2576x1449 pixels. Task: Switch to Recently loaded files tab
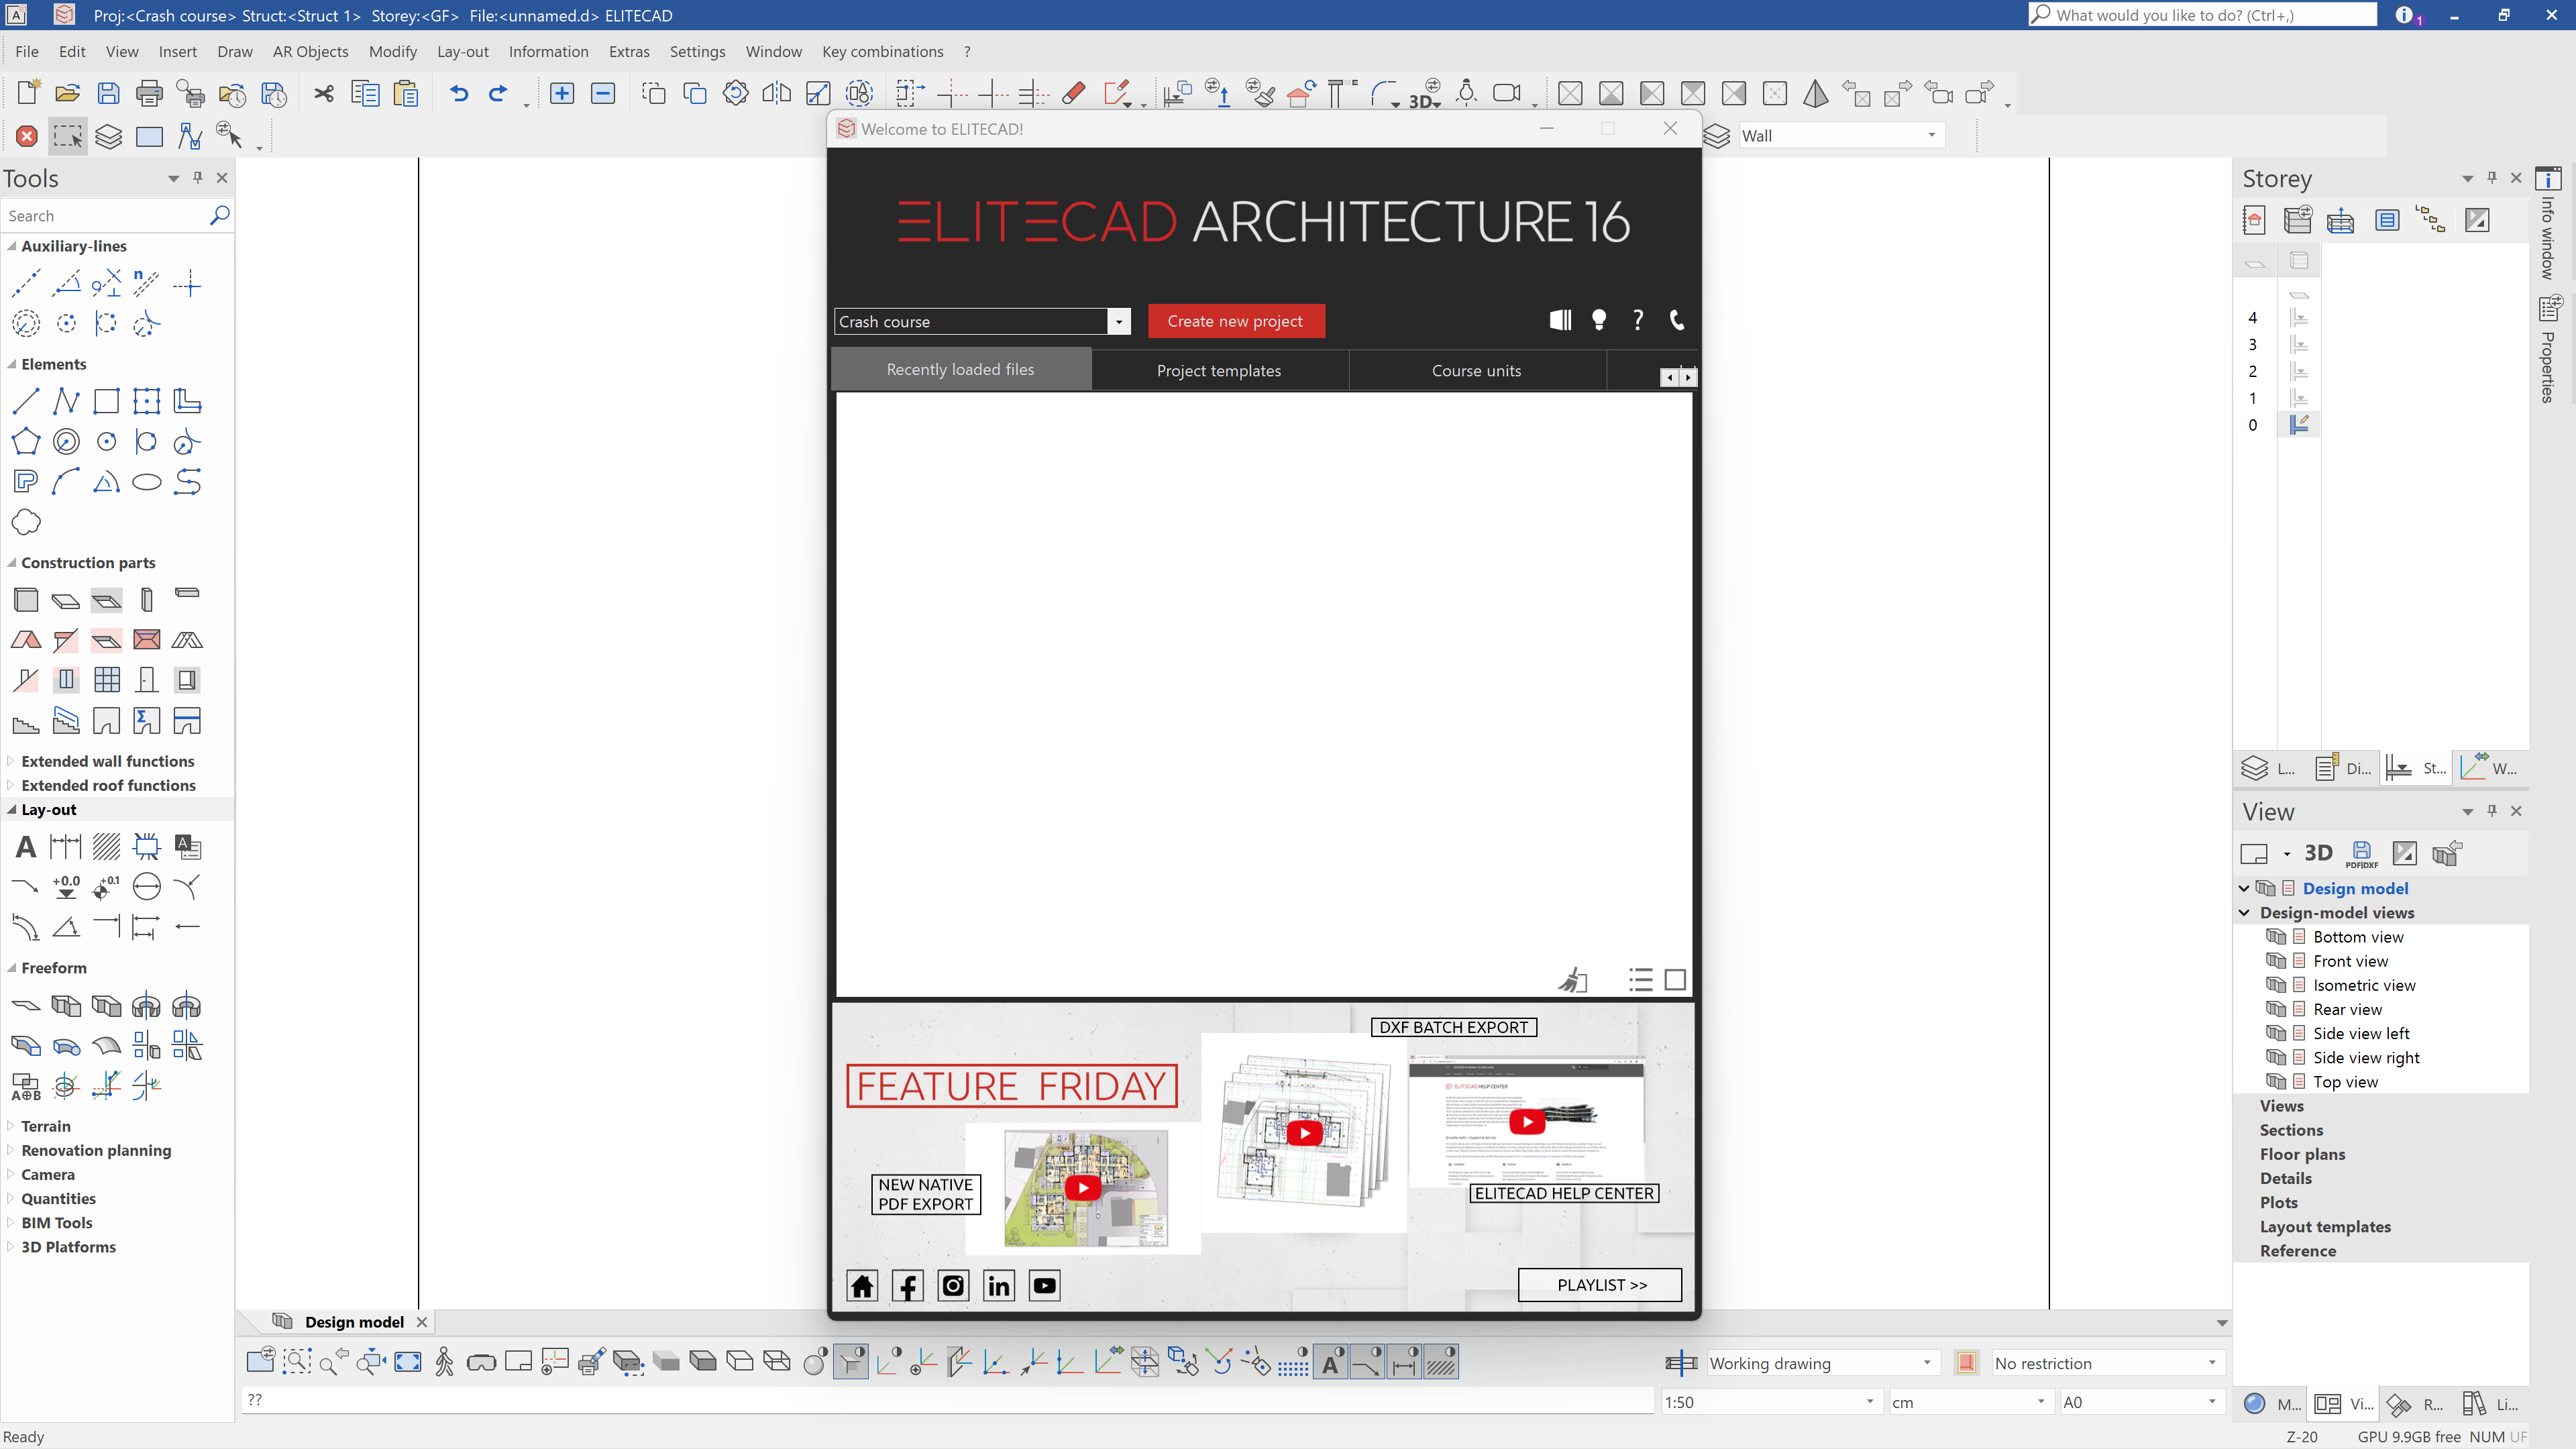click(961, 369)
